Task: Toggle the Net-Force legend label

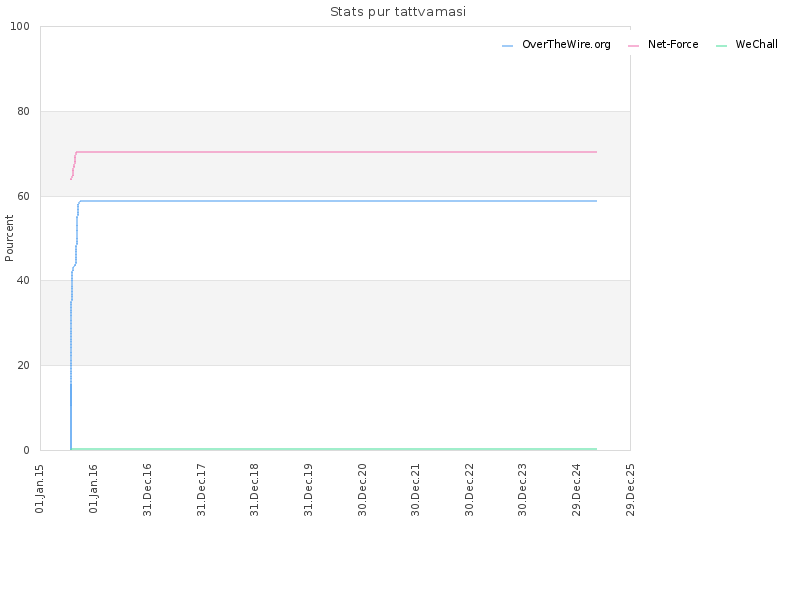Action: [673, 44]
